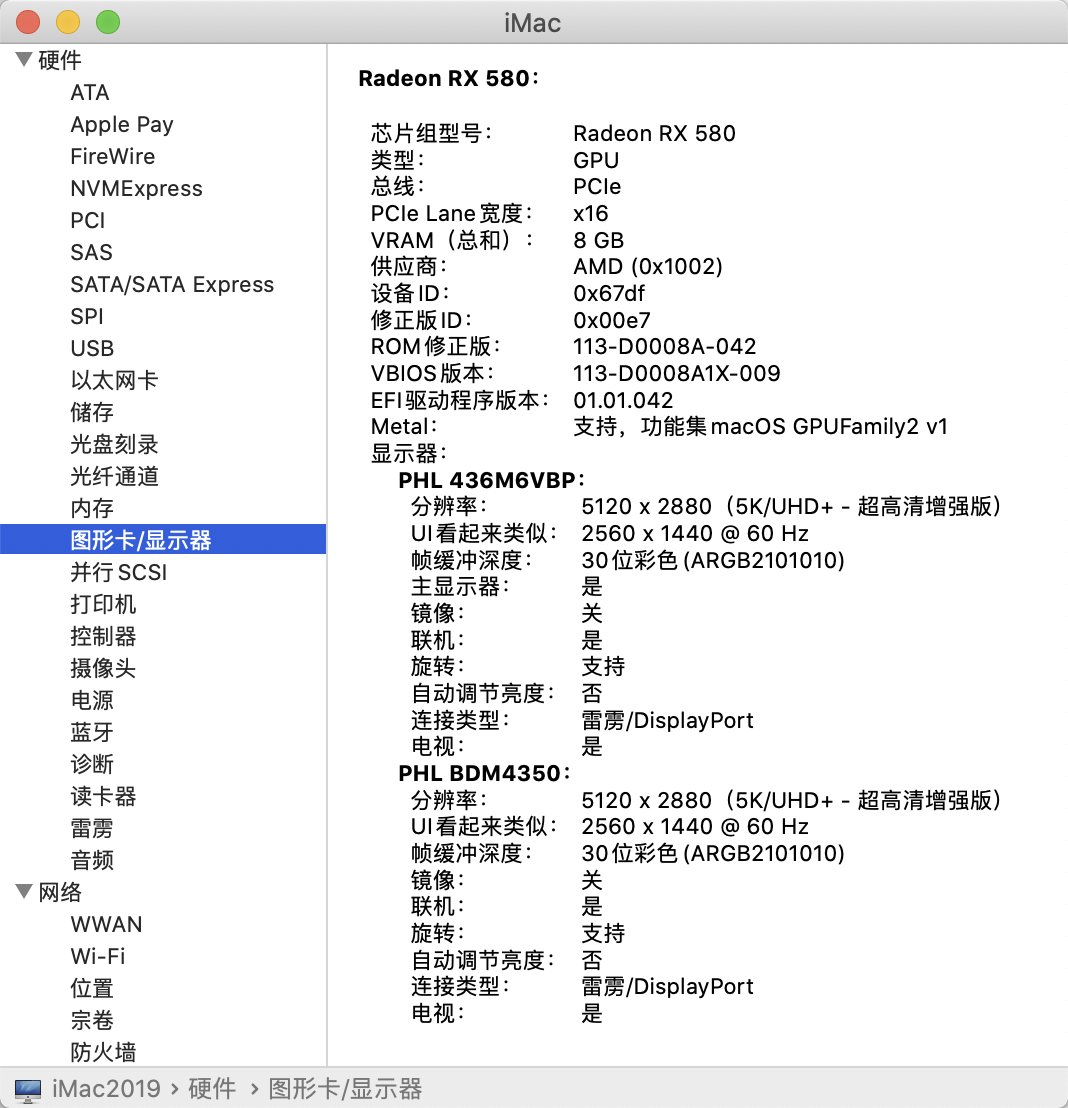Click the Radeon RX 580 heading
Viewport: 1068px width, 1108px height.
pyautogui.click(x=448, y=78)
